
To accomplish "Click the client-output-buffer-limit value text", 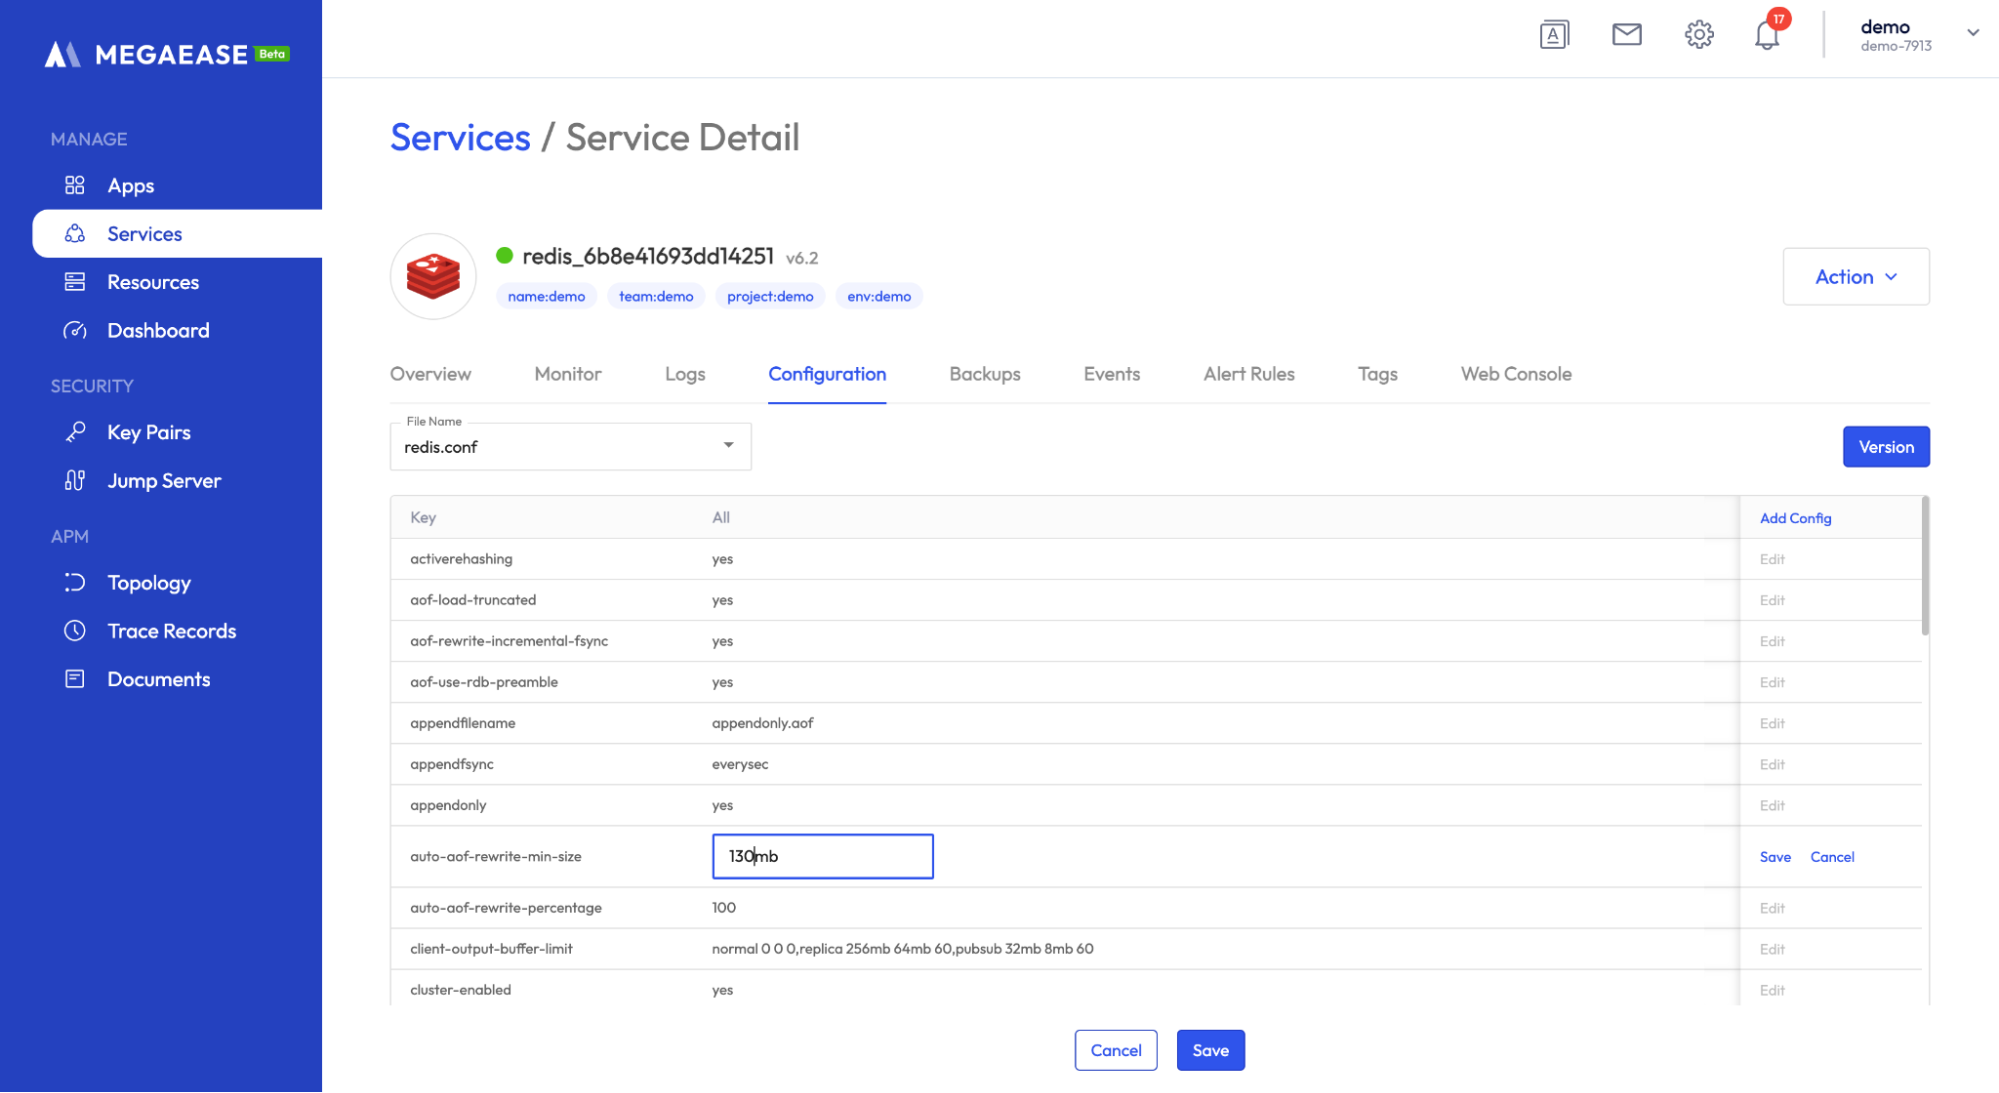I will (x=902, y=949).
